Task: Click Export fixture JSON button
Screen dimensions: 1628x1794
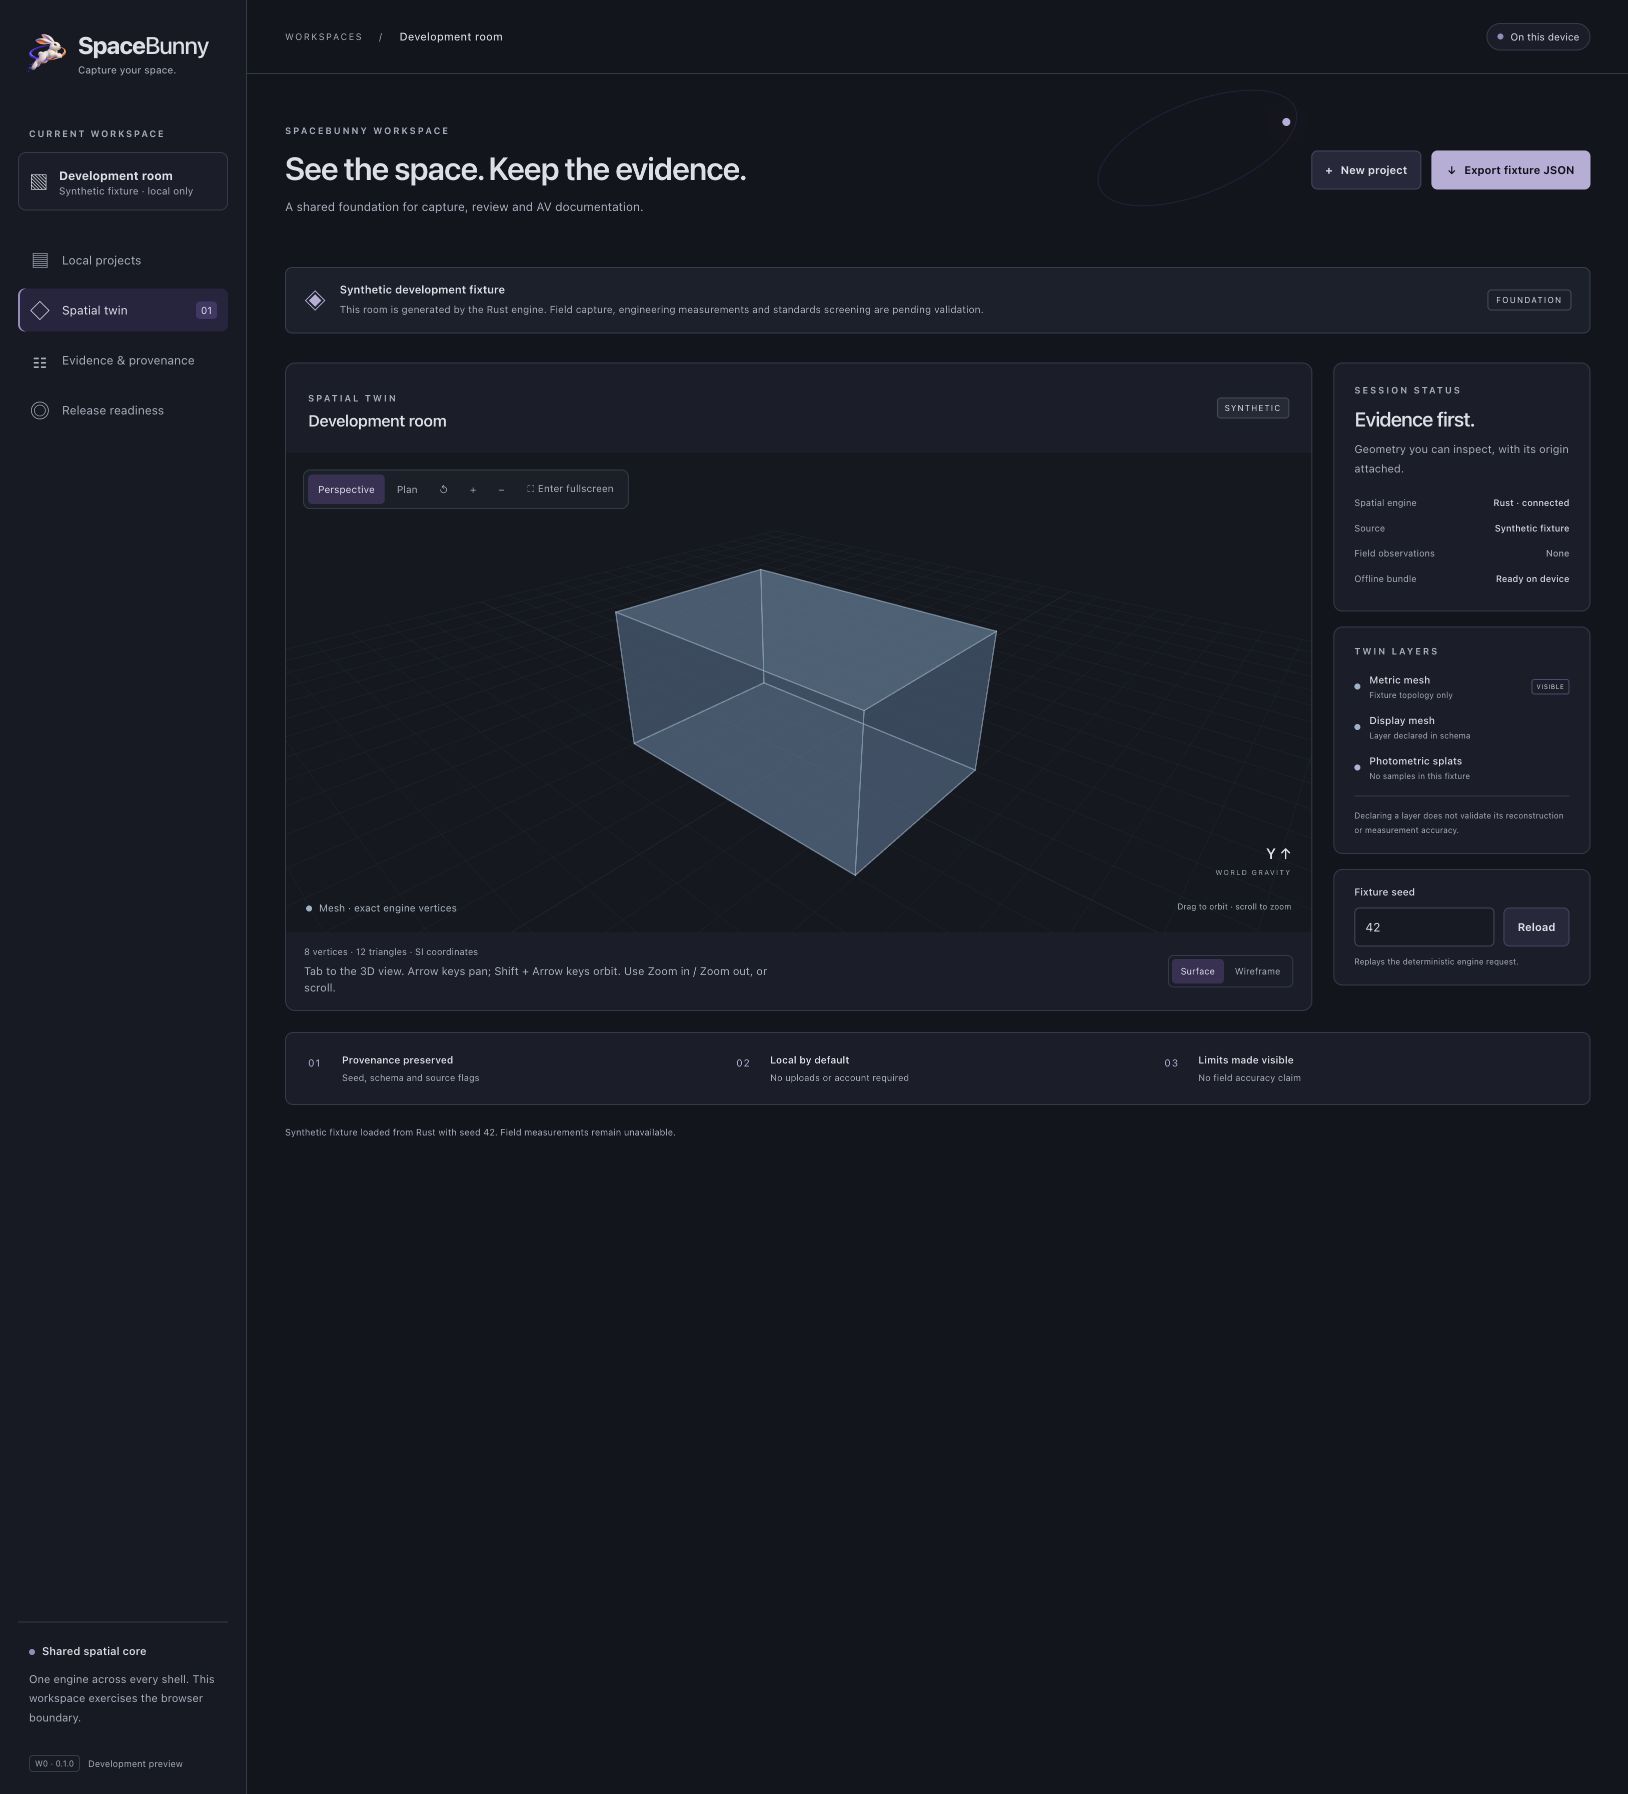Action: click(x=1510, y=171)
